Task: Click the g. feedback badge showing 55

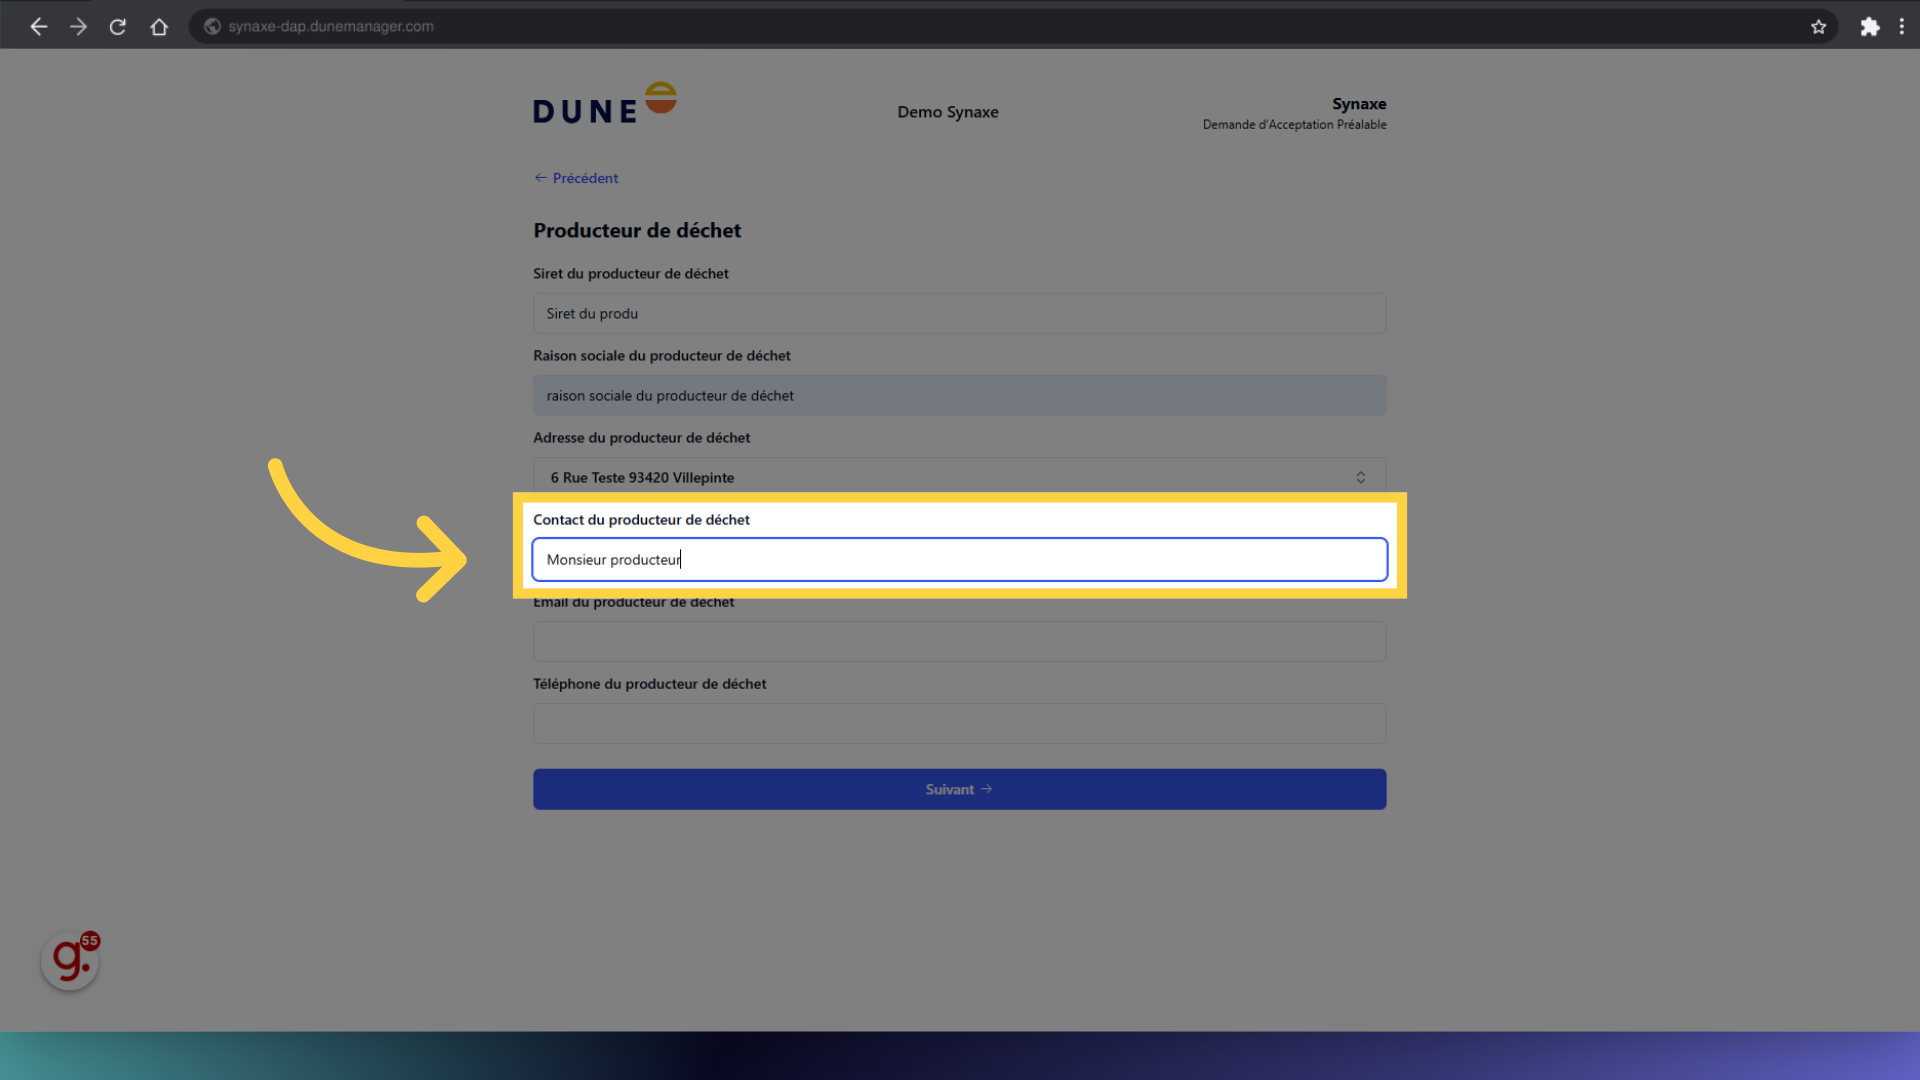Action: click(69, 959)
